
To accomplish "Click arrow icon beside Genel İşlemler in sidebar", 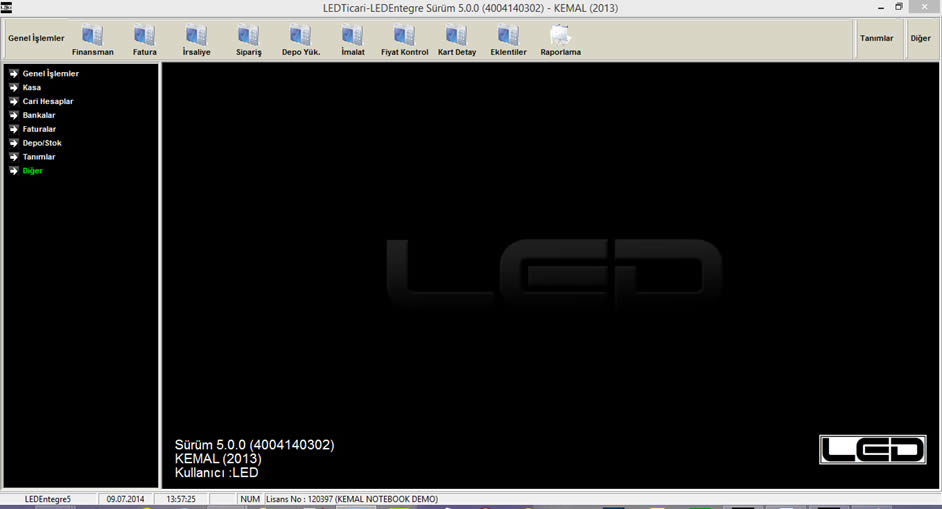I will click(14, 73).
